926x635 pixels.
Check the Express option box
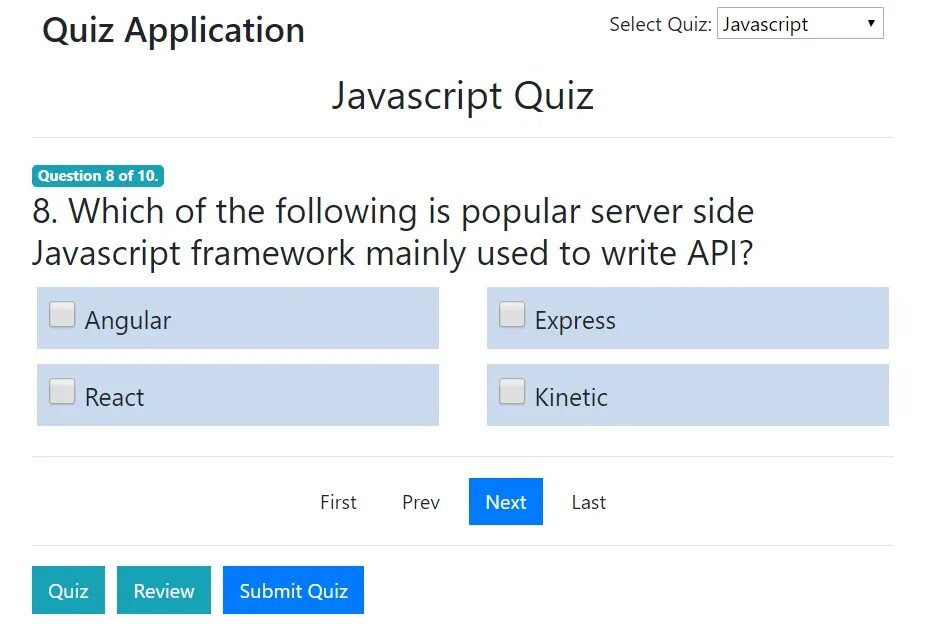coord(512,314)
